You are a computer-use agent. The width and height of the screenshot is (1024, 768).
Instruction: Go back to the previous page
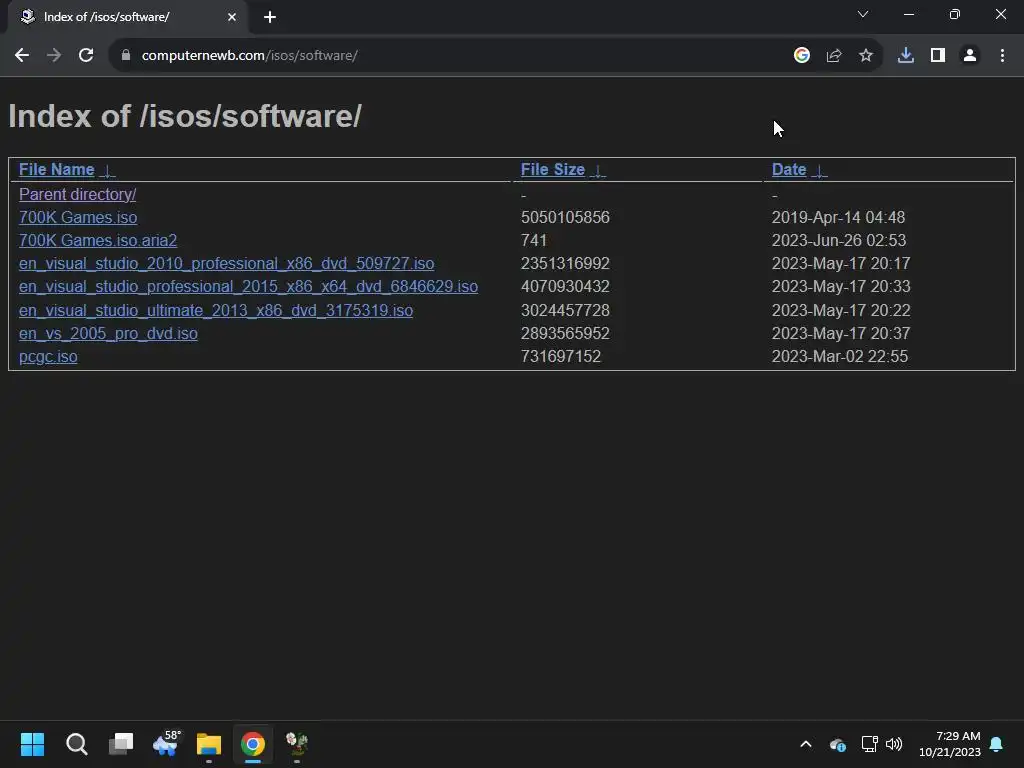tap(22, 56)
